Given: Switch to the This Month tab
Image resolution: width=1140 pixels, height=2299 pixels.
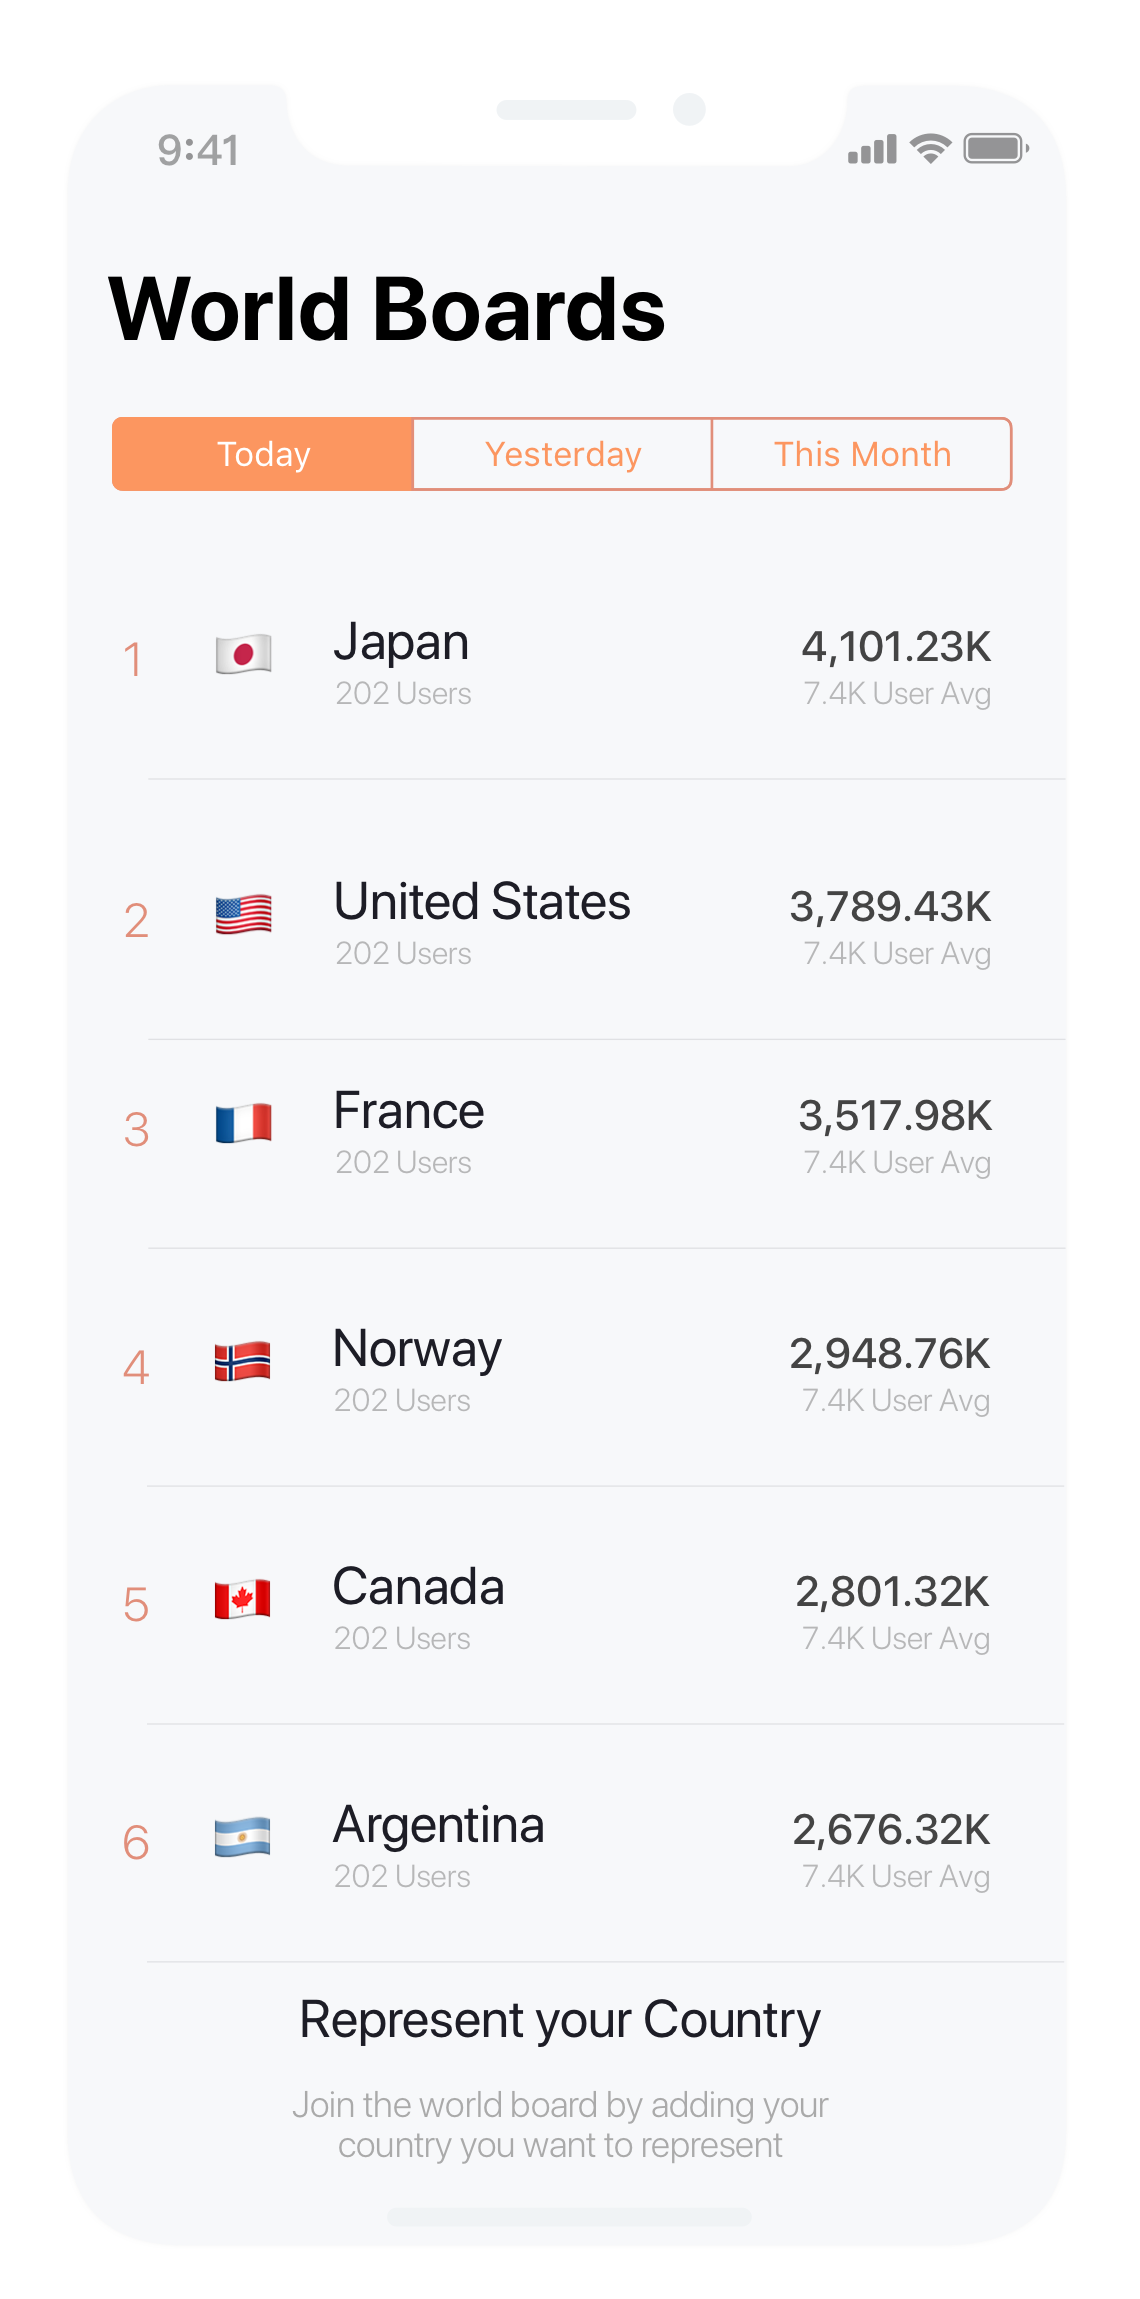Looking at the screenshot, I should click(861, 454).
